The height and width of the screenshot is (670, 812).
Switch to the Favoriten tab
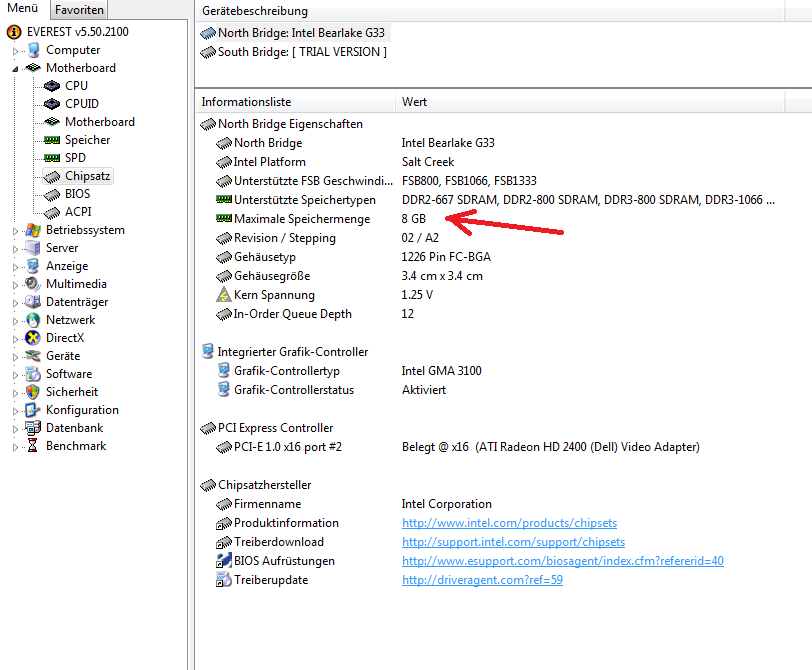[79, 10]
